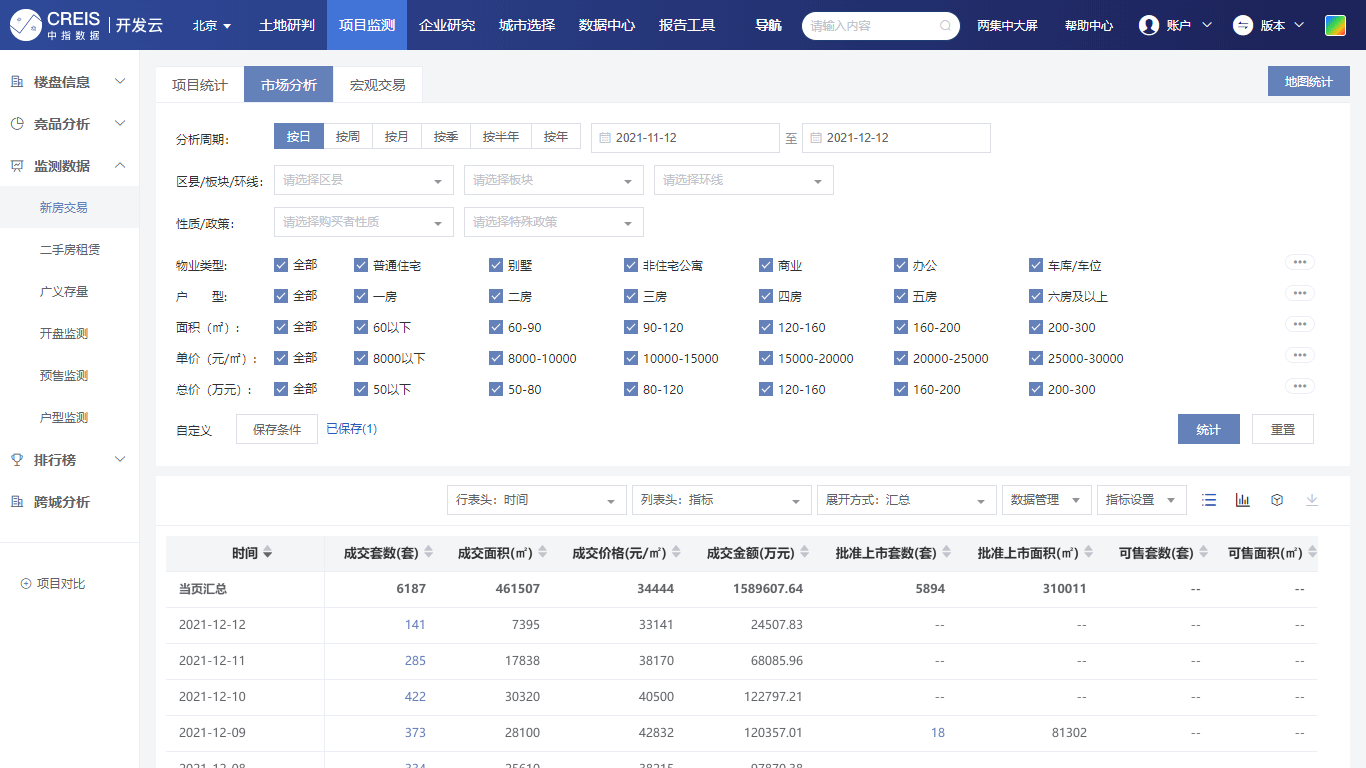1366x768 pixels.
Task: Open the 请选择区县 district dropdown
Action: coord(363,181)
